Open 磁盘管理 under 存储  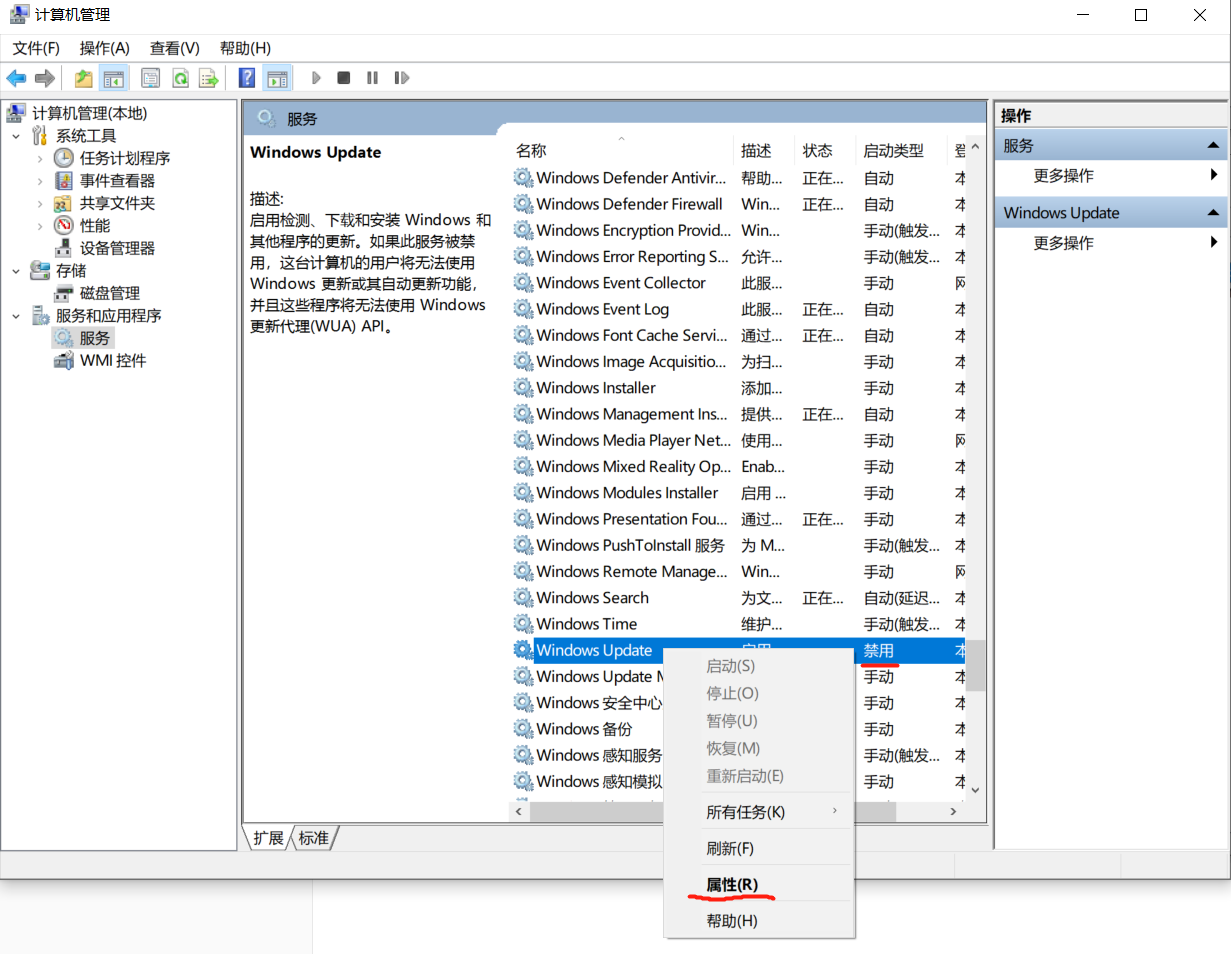pos(110,293)
